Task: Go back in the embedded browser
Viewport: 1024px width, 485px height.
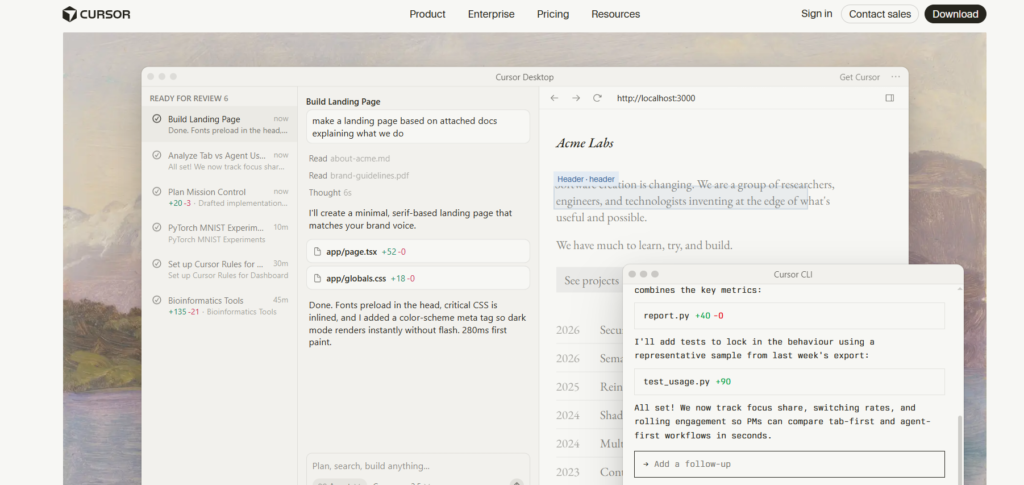Action: (554, 98)
